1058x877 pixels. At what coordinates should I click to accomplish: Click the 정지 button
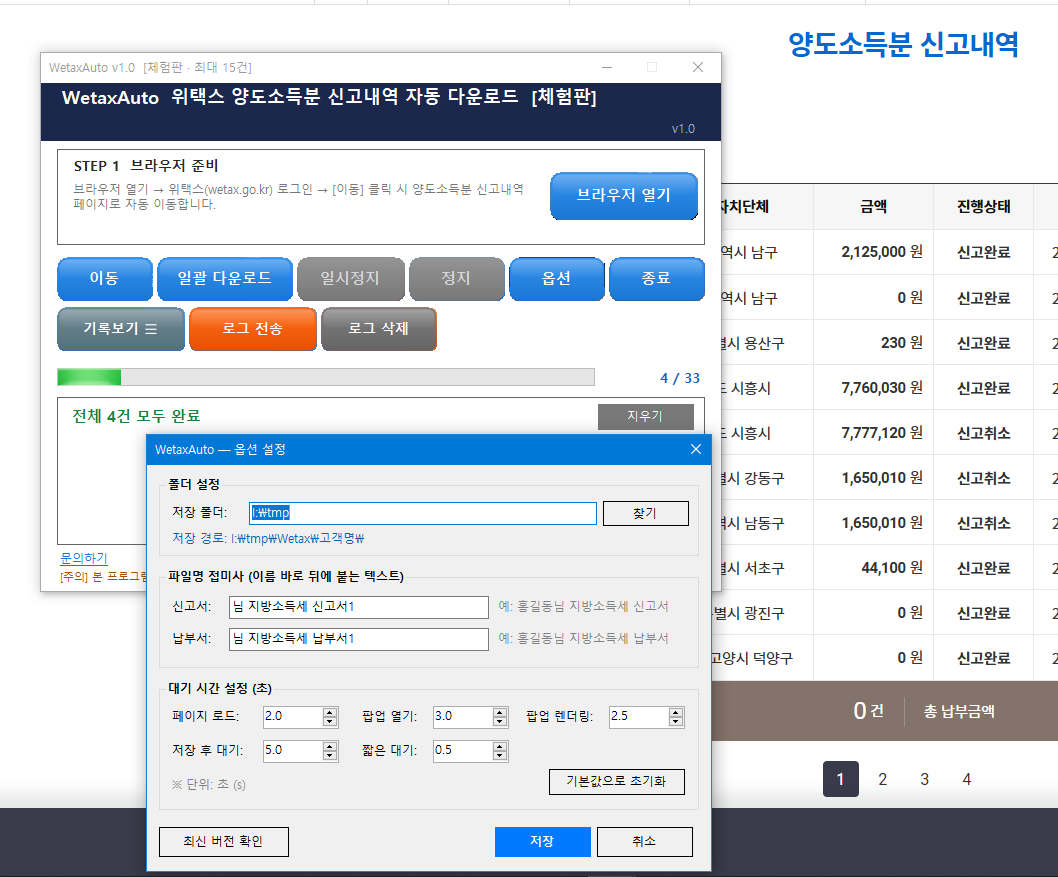[x=456, y=279]
